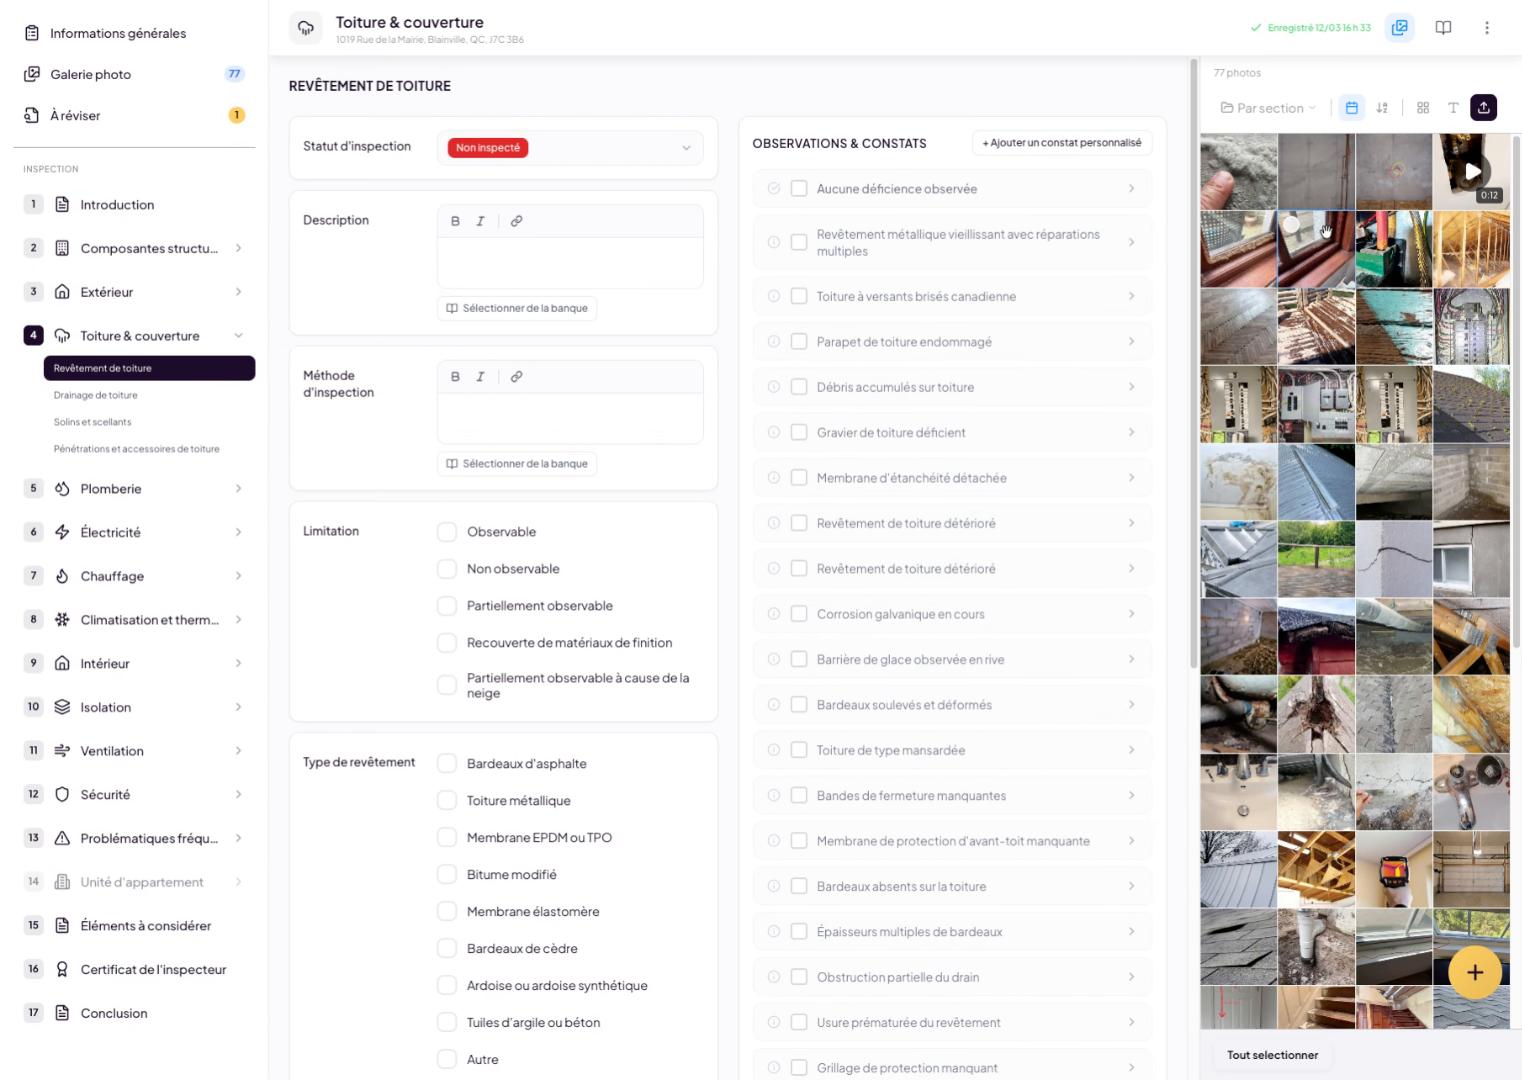Click info icon beside Gravier de toiture déficient
The image size is (1522, 1080).
pos(774,432)
